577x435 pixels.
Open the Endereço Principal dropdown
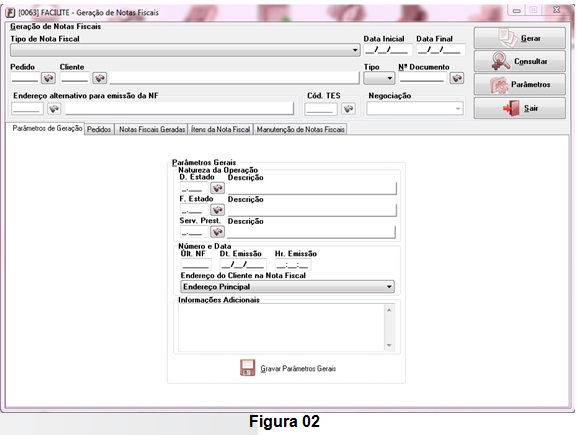click(x=287, y=287)
